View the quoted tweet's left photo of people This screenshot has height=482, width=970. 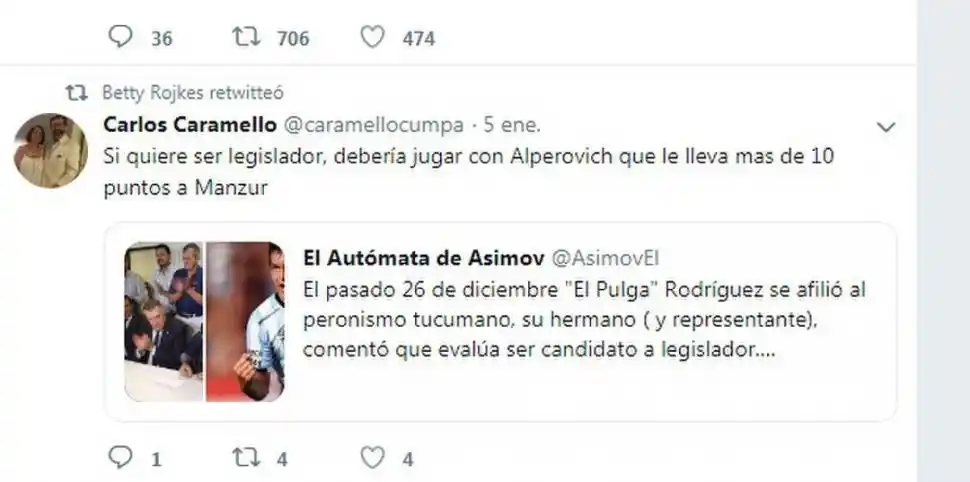tap(163, 322)
